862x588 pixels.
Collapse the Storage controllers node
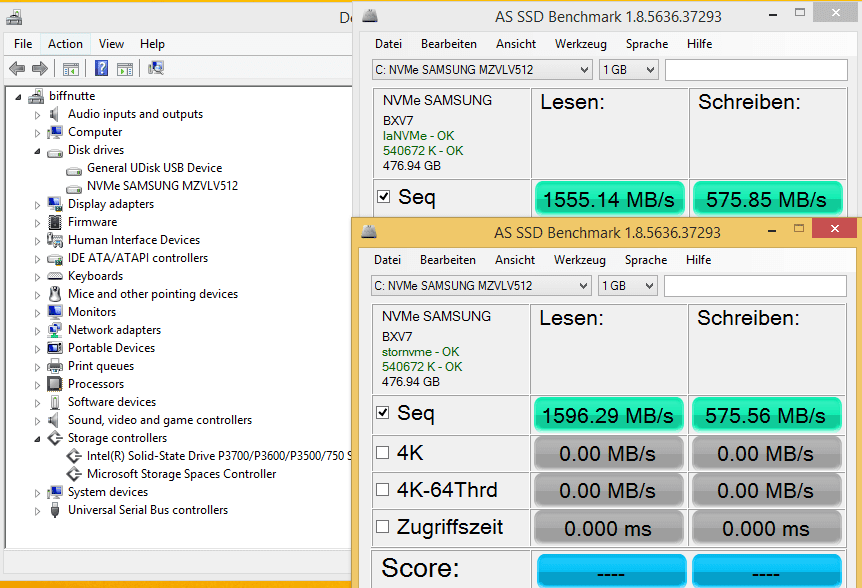(x=37, y=439)
